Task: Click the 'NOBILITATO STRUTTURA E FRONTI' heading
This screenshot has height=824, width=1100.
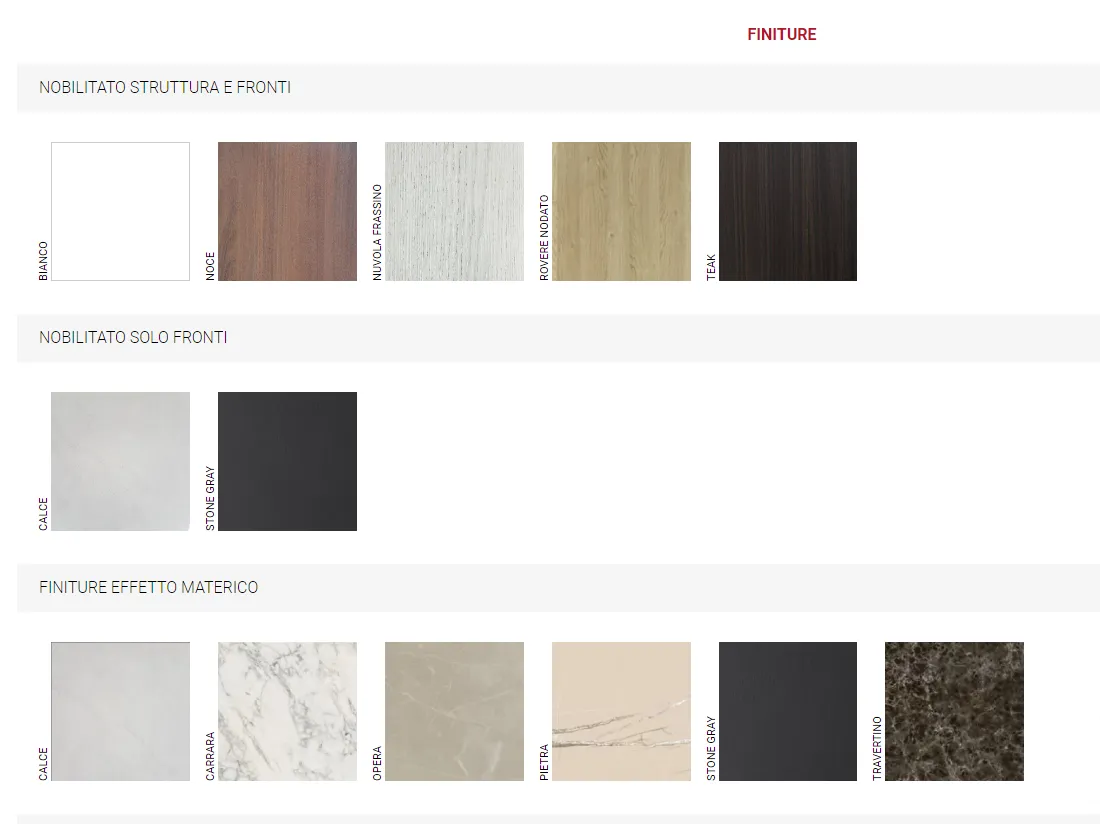Action: click(x=165, y=87)
